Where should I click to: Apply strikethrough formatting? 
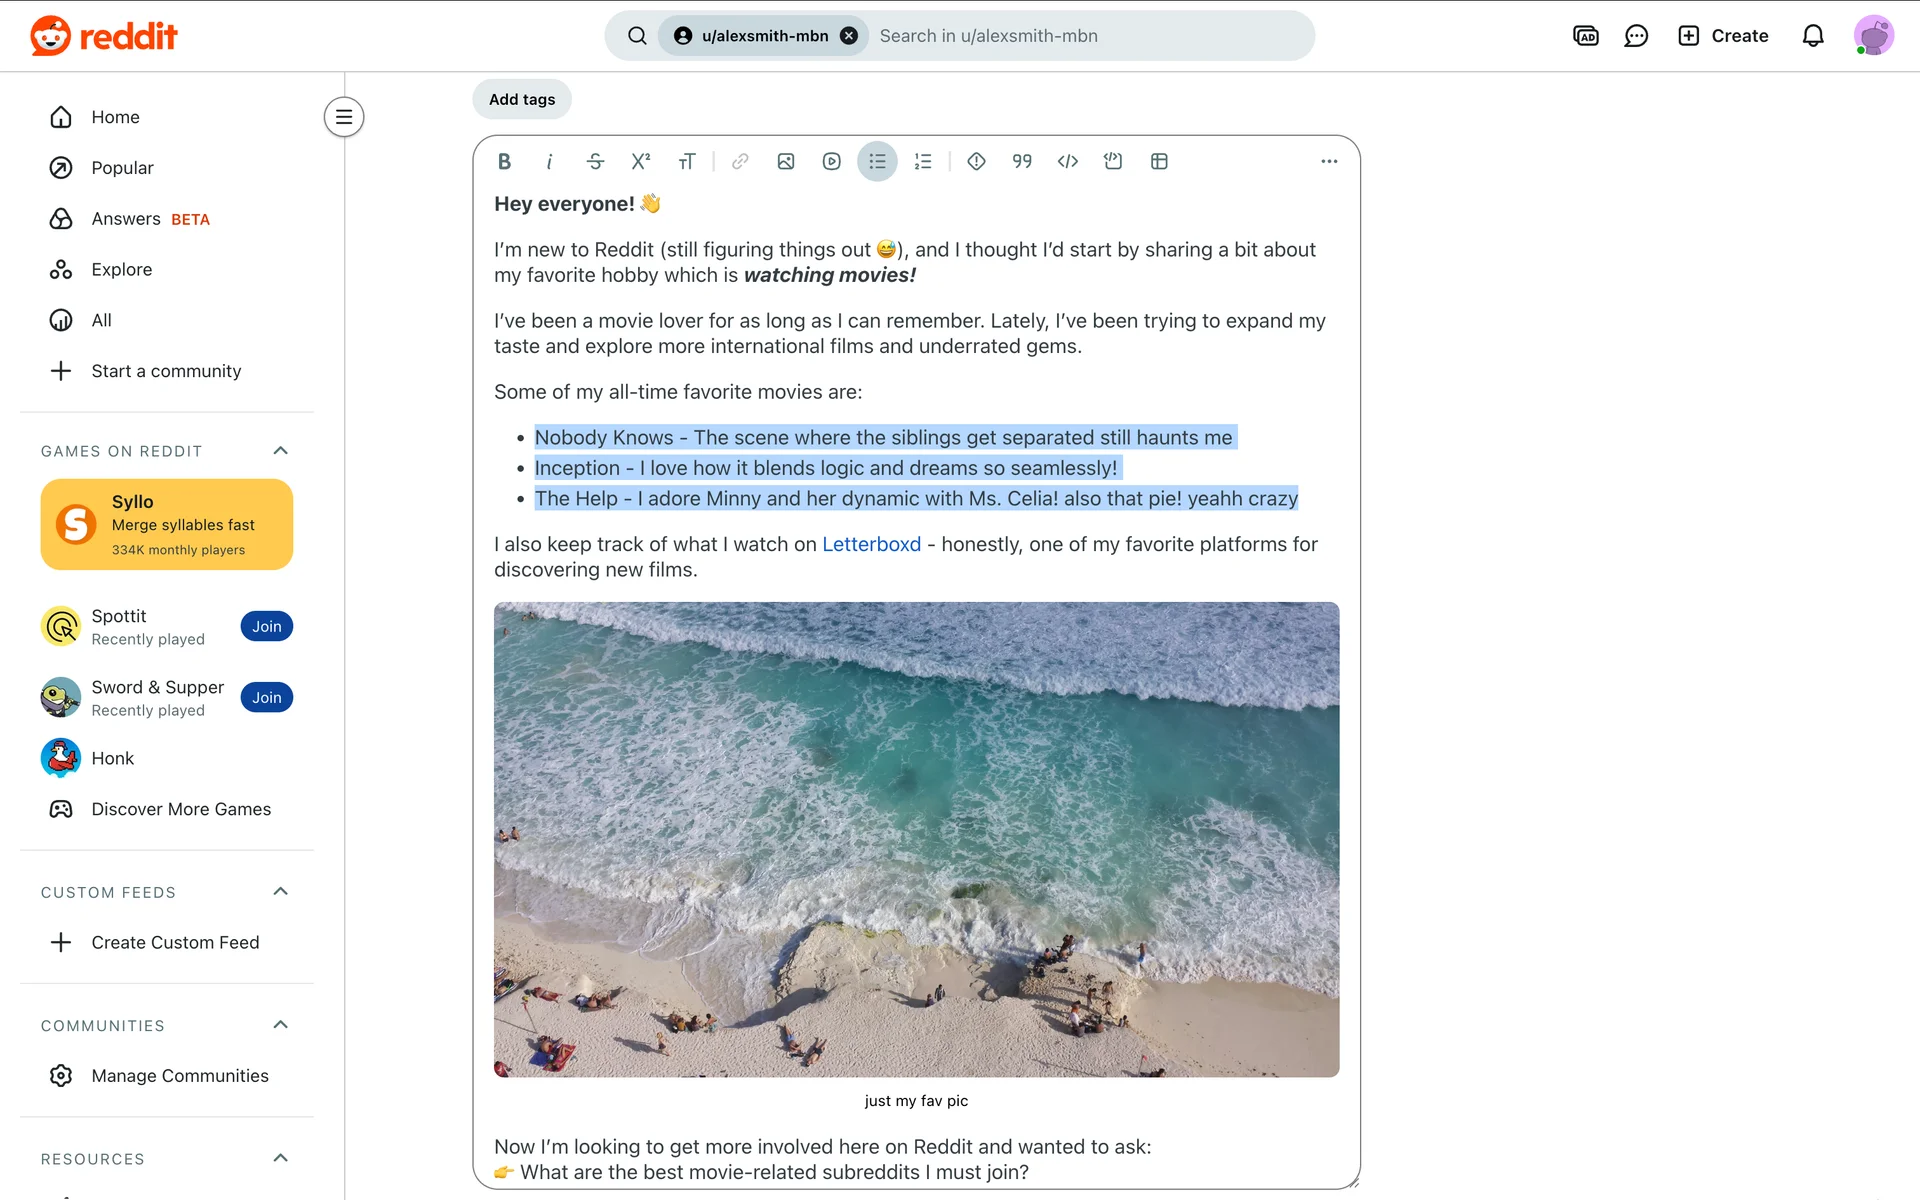click(x=595, y=161)
